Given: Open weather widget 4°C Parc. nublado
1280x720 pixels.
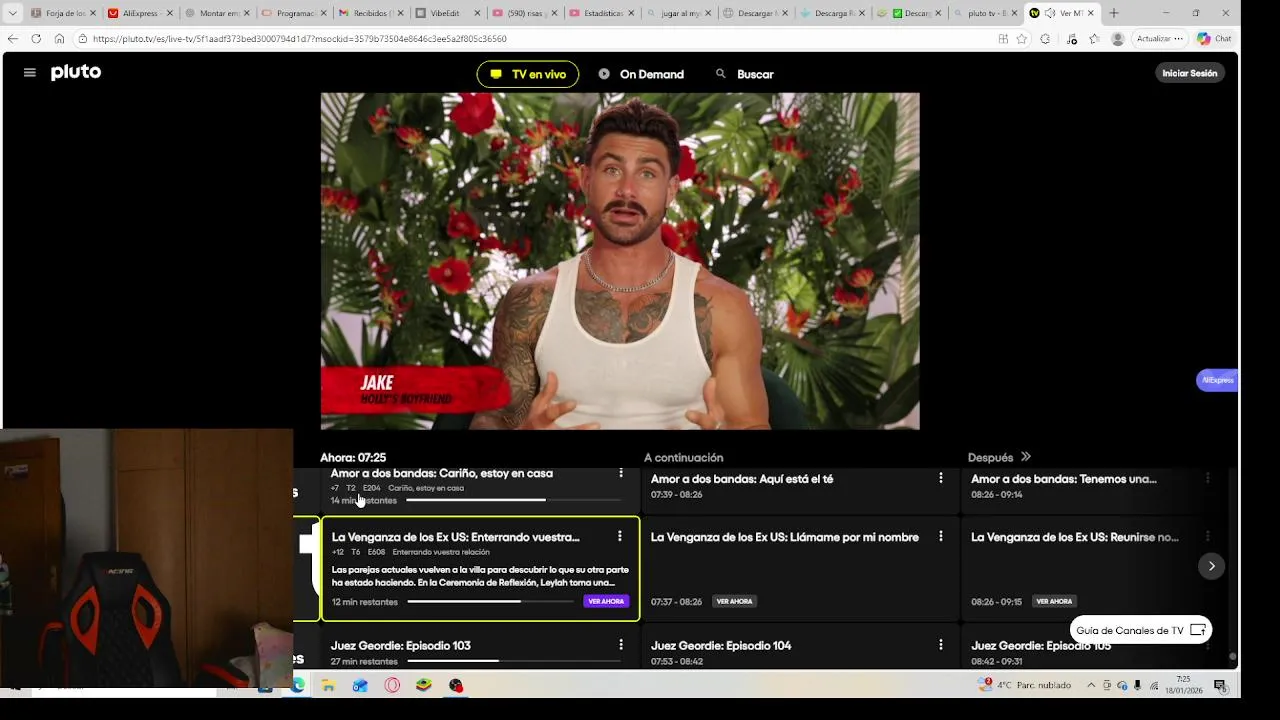Looking at the screenshot, I should [x=1025, y=685].
